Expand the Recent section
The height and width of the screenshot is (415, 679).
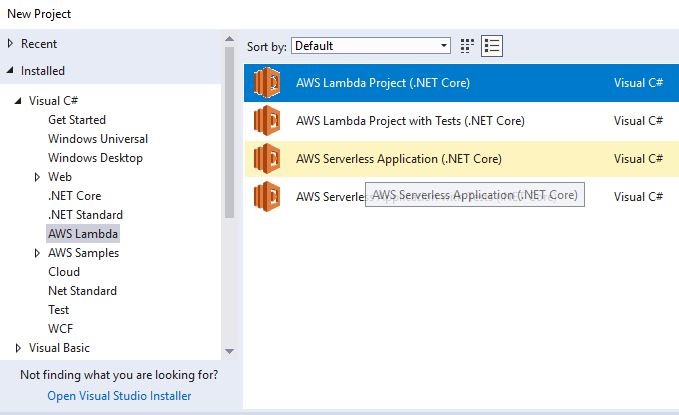(10, 43)
